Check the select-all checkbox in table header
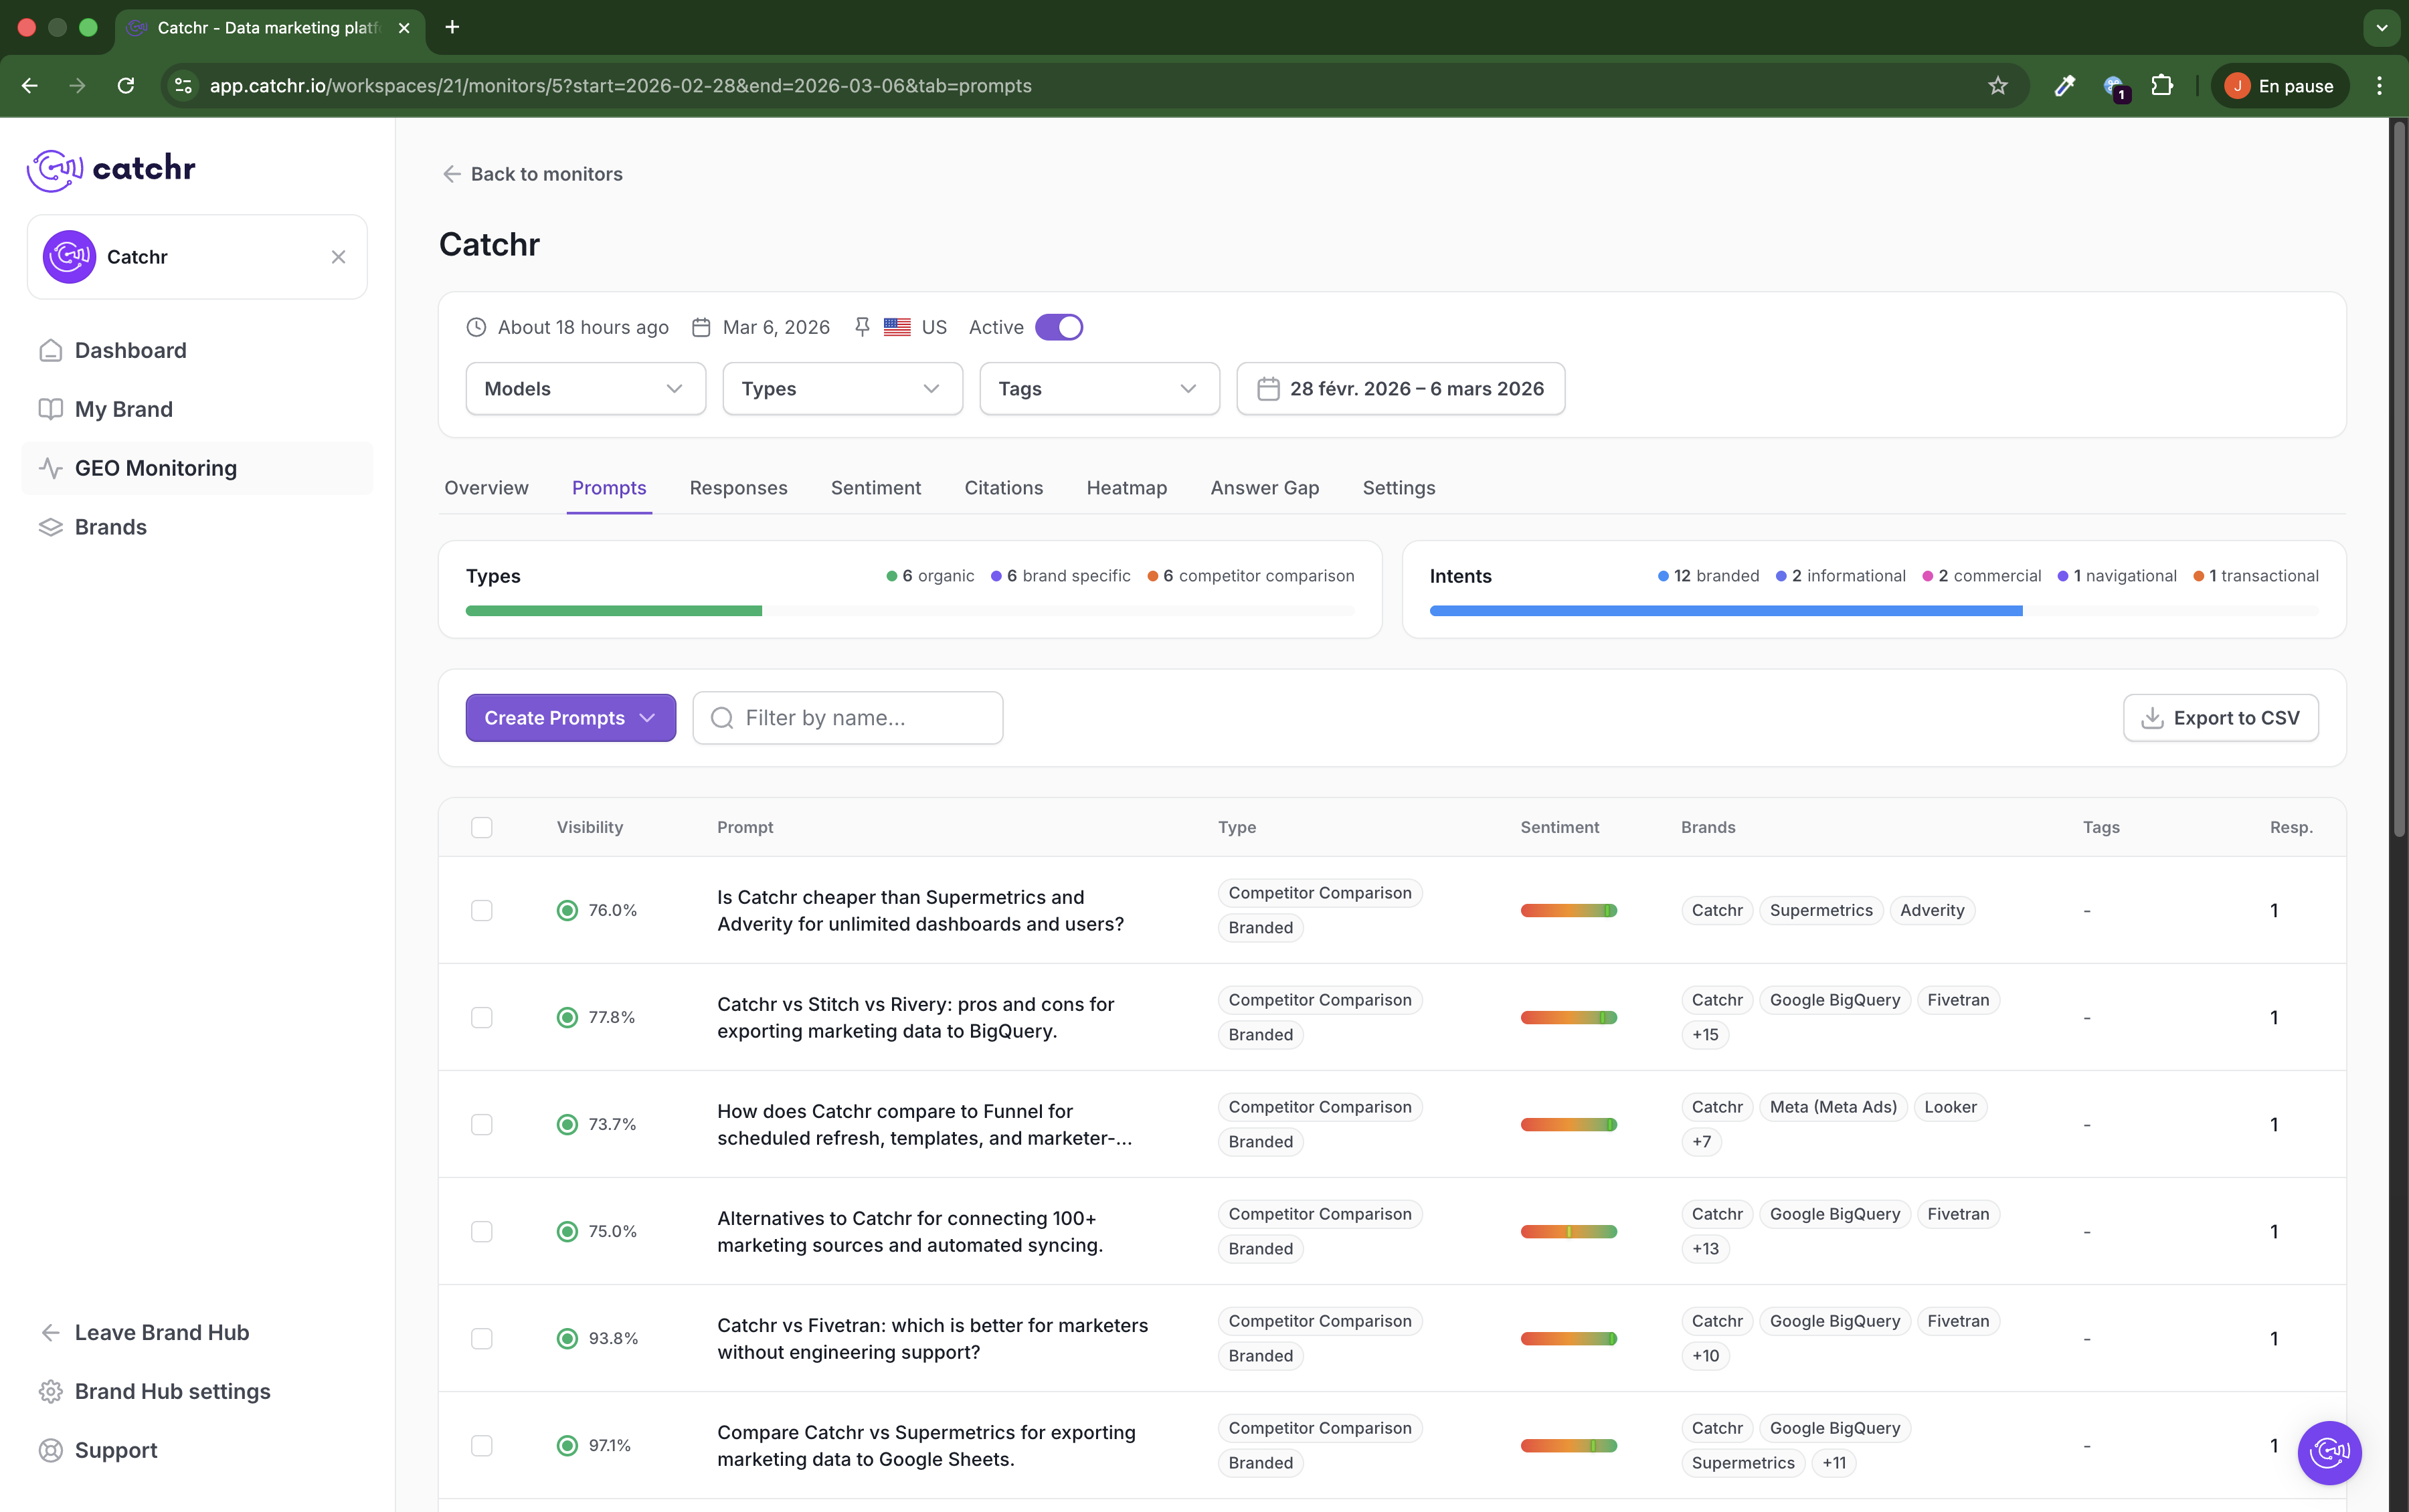 click(x=482, y=827)
